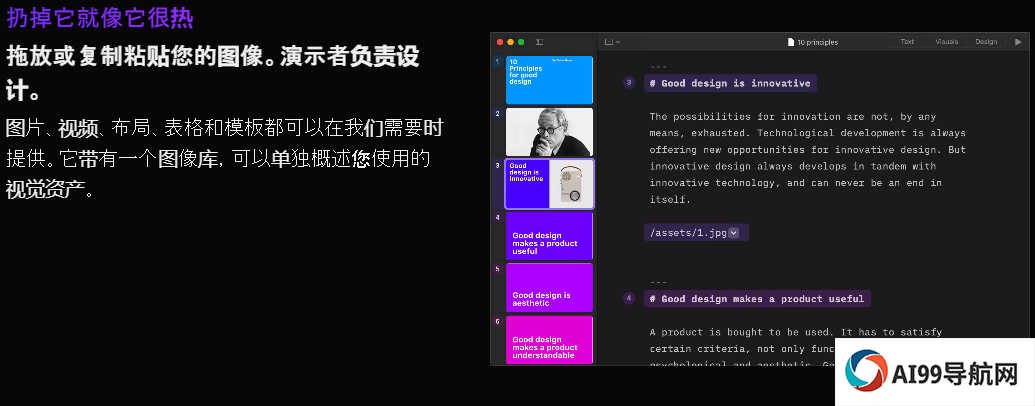
Task: Select slide thumbnail Good design is innovative
Action: pyautogui.click(x=549, y=184)
